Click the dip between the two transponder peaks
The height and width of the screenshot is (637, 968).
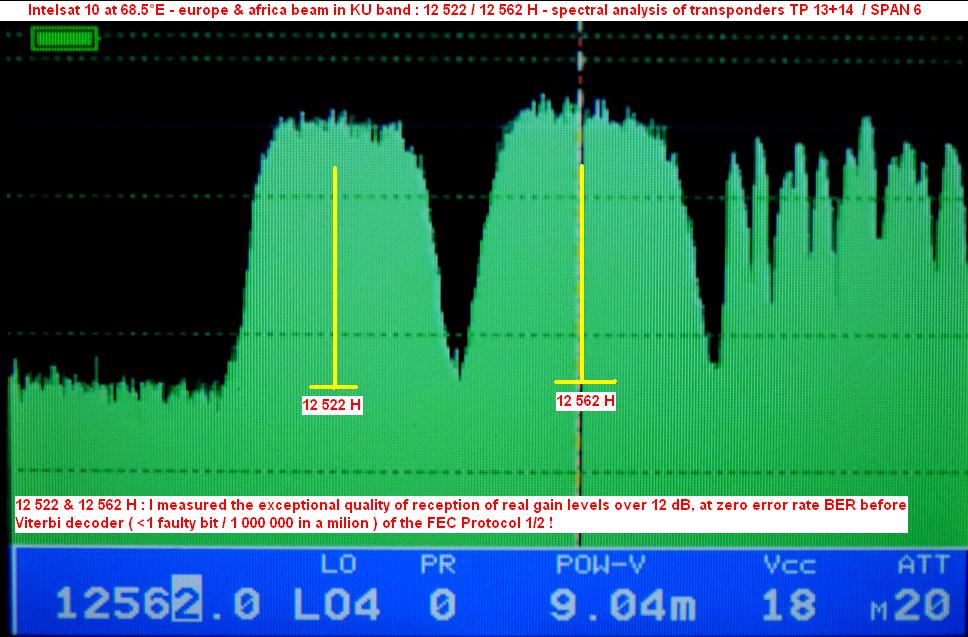(459, 372)
